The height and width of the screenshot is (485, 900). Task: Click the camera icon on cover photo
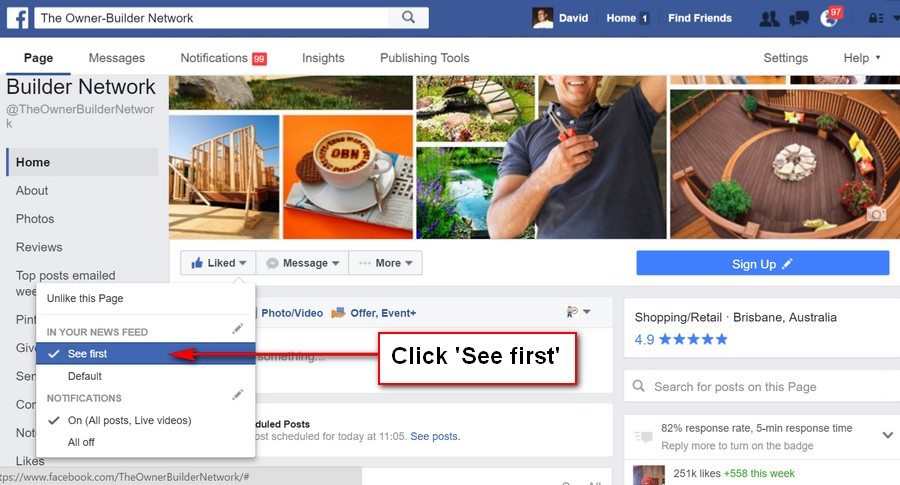click(875, 215)
